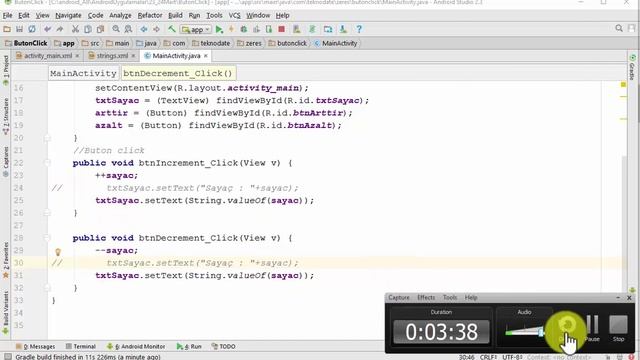Click the Profile app icon in the toolbar

click(x=256, y=29)
